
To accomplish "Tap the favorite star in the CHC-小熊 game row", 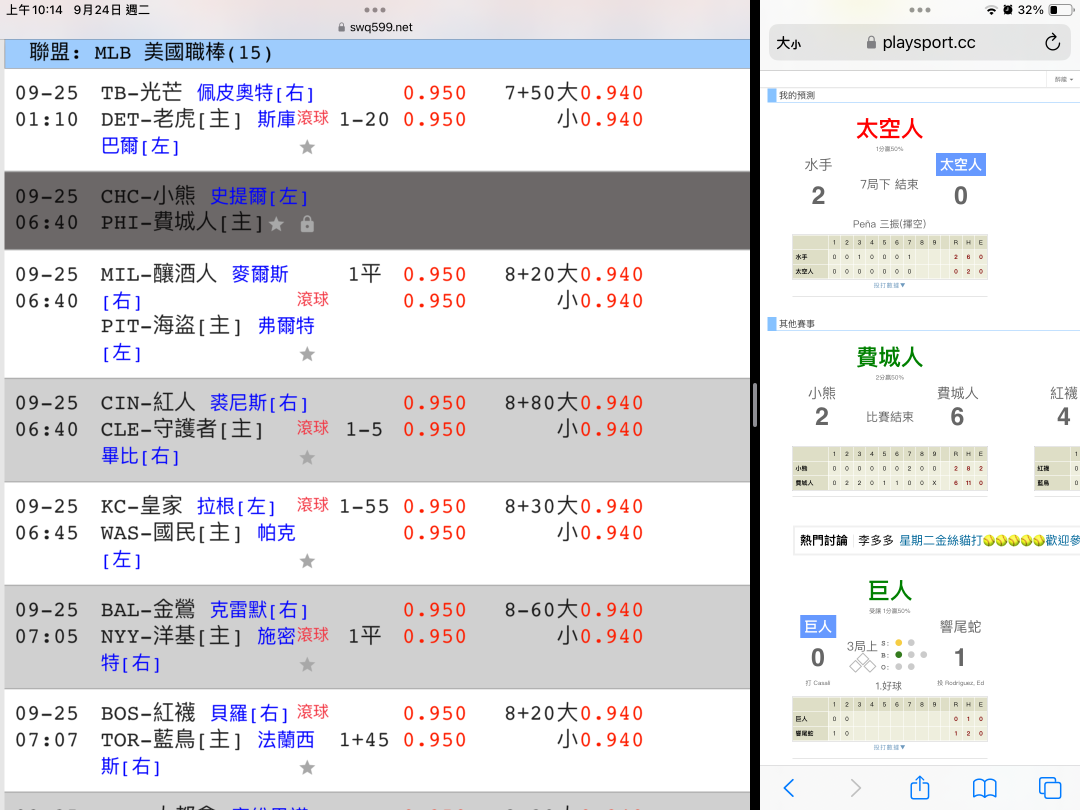I will tap(276, 224).
